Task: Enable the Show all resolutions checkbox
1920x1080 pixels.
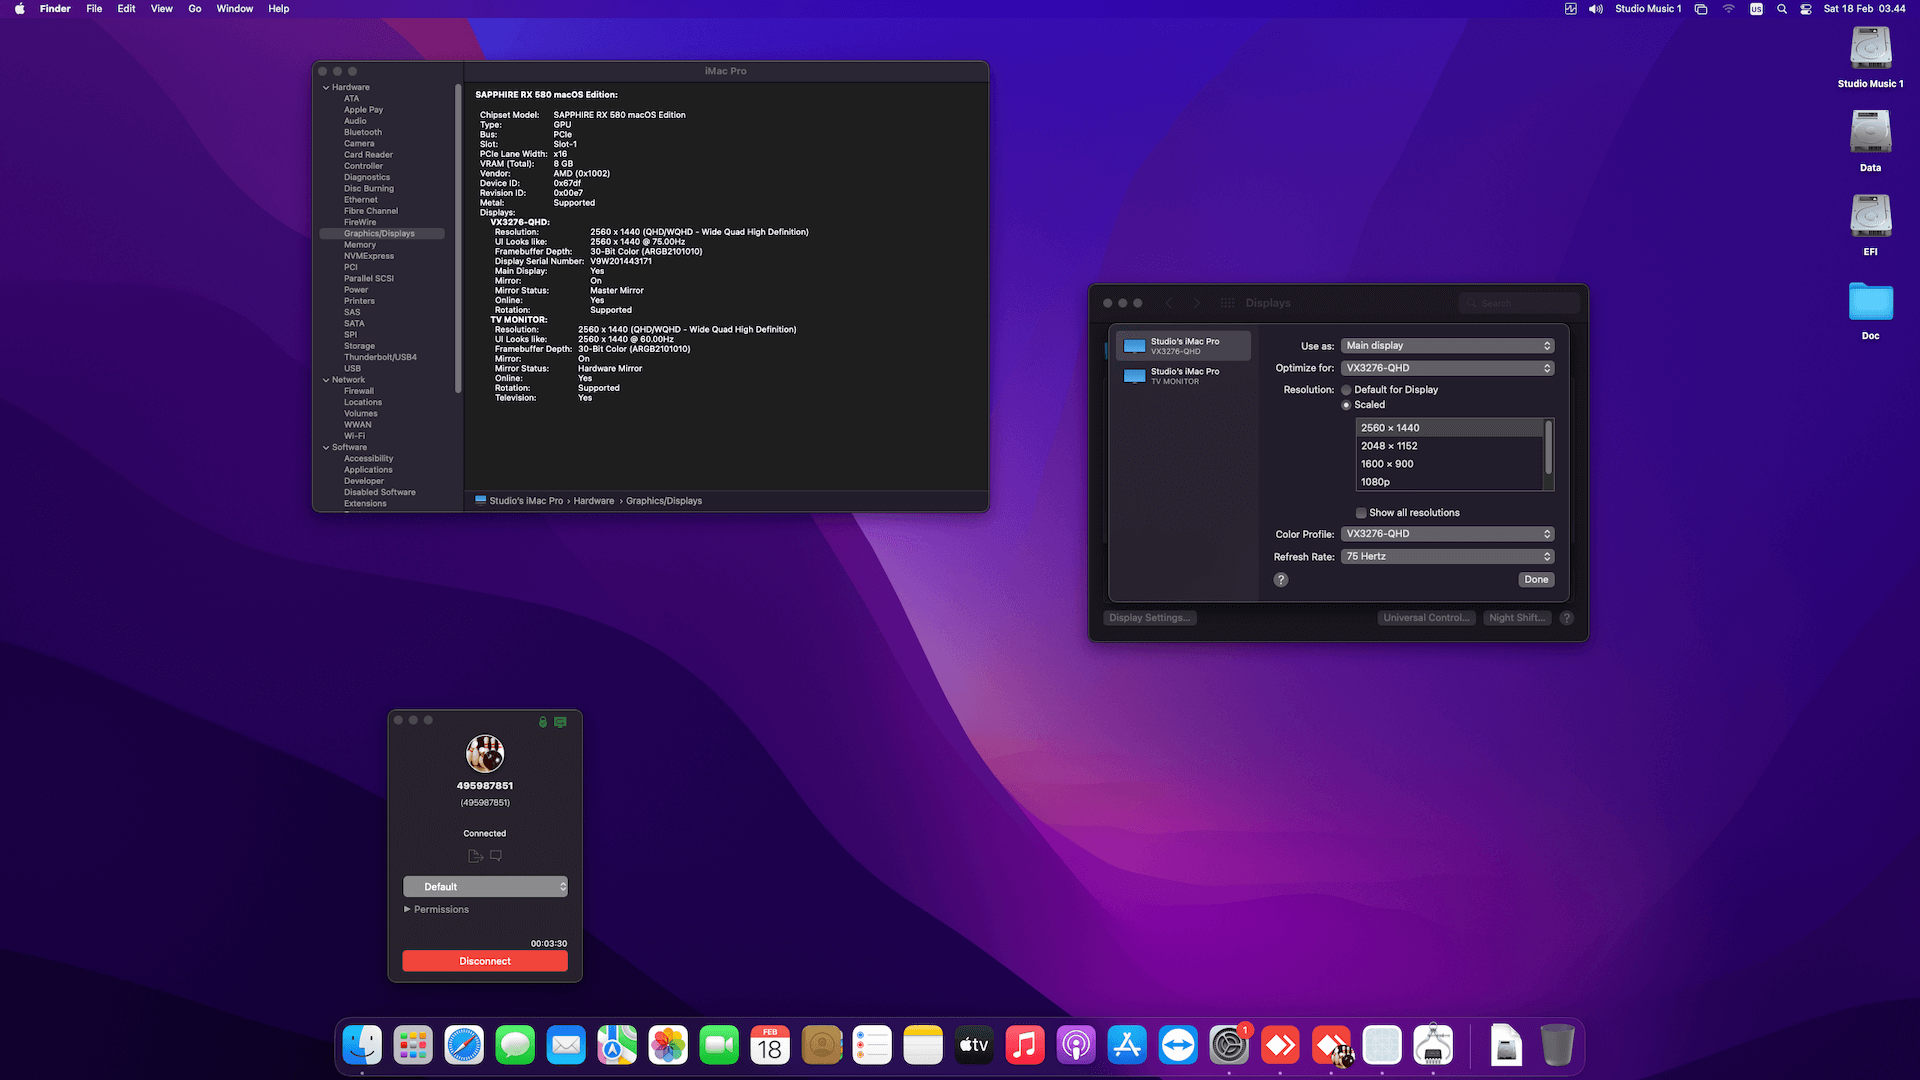Action: 1361,512
